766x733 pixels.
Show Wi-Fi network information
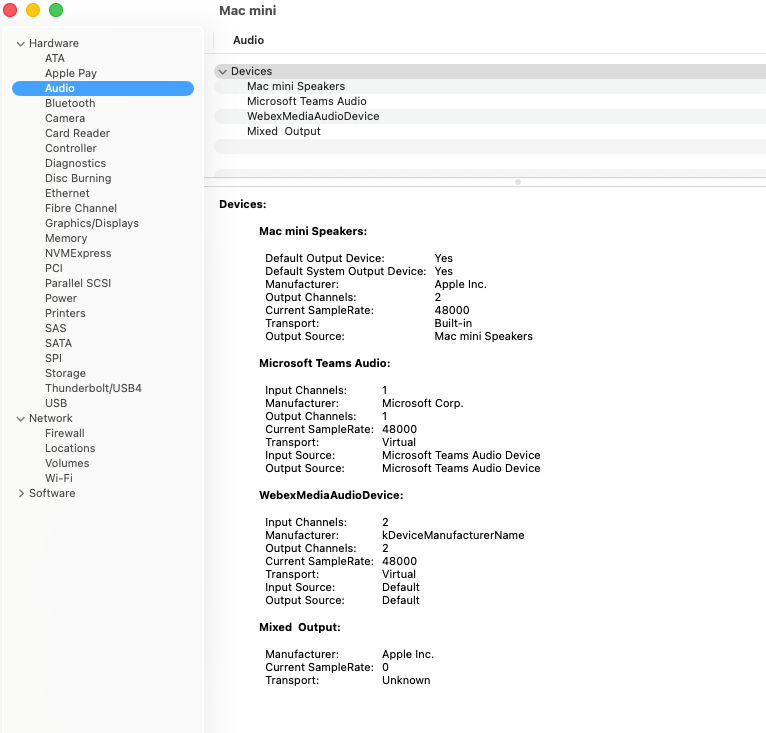pos(59,478)
